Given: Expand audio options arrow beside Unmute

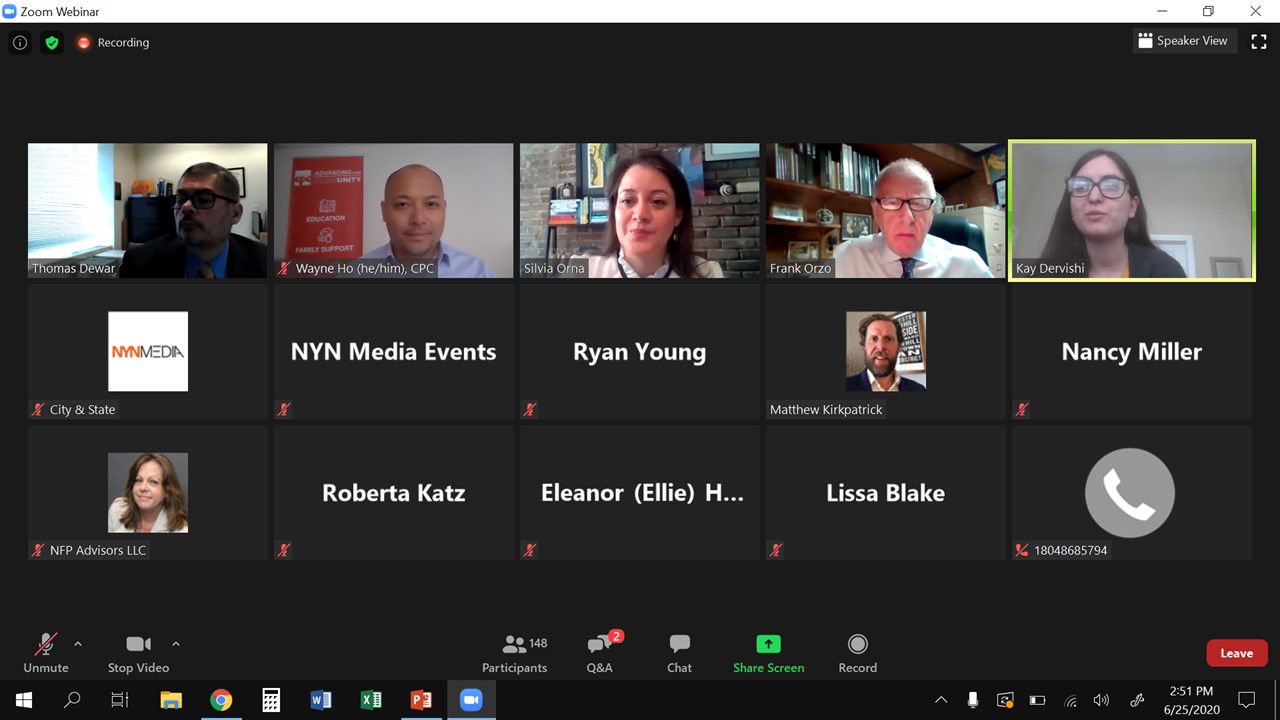Looking at the screenshot, I should (78, 644).
